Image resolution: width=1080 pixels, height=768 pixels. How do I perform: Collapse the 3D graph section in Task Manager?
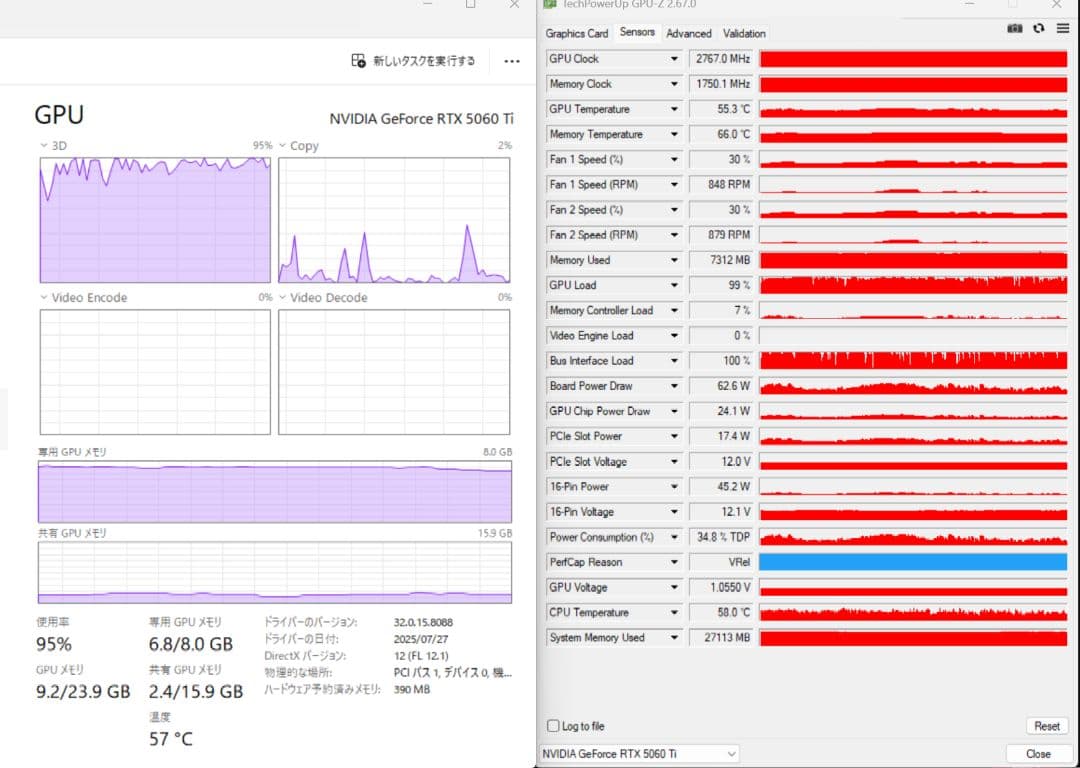pyautogui.click(x=42, y=145)
